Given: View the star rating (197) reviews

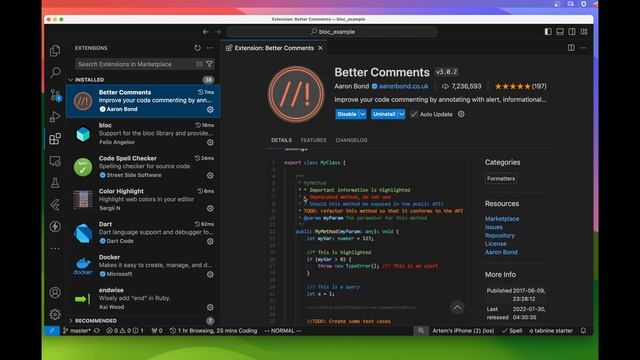Looking at the screenshot, I should (x=520, y=86).
